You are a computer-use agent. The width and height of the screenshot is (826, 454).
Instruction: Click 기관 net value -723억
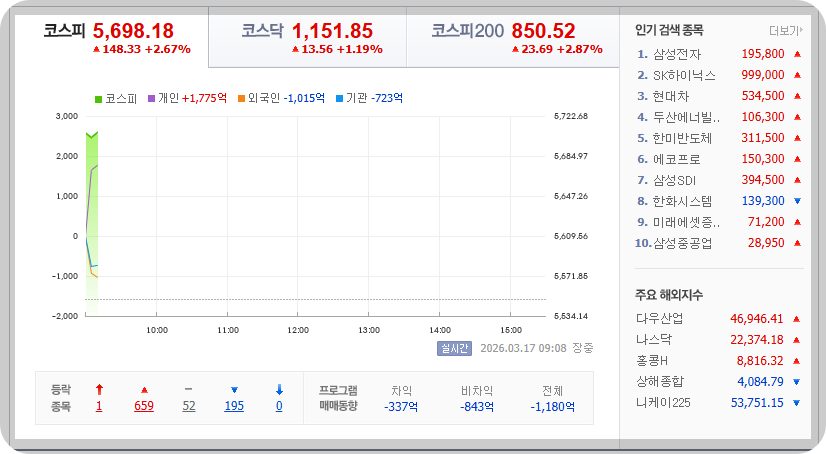point(387,98)
